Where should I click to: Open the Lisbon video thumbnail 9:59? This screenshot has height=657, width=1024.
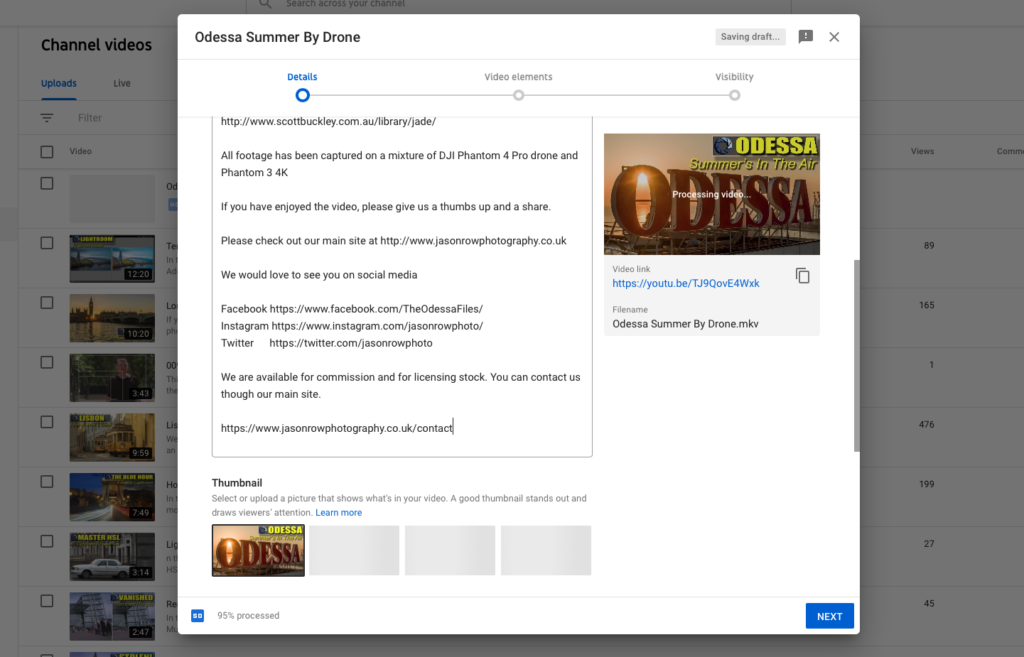(x=112, y=438)
